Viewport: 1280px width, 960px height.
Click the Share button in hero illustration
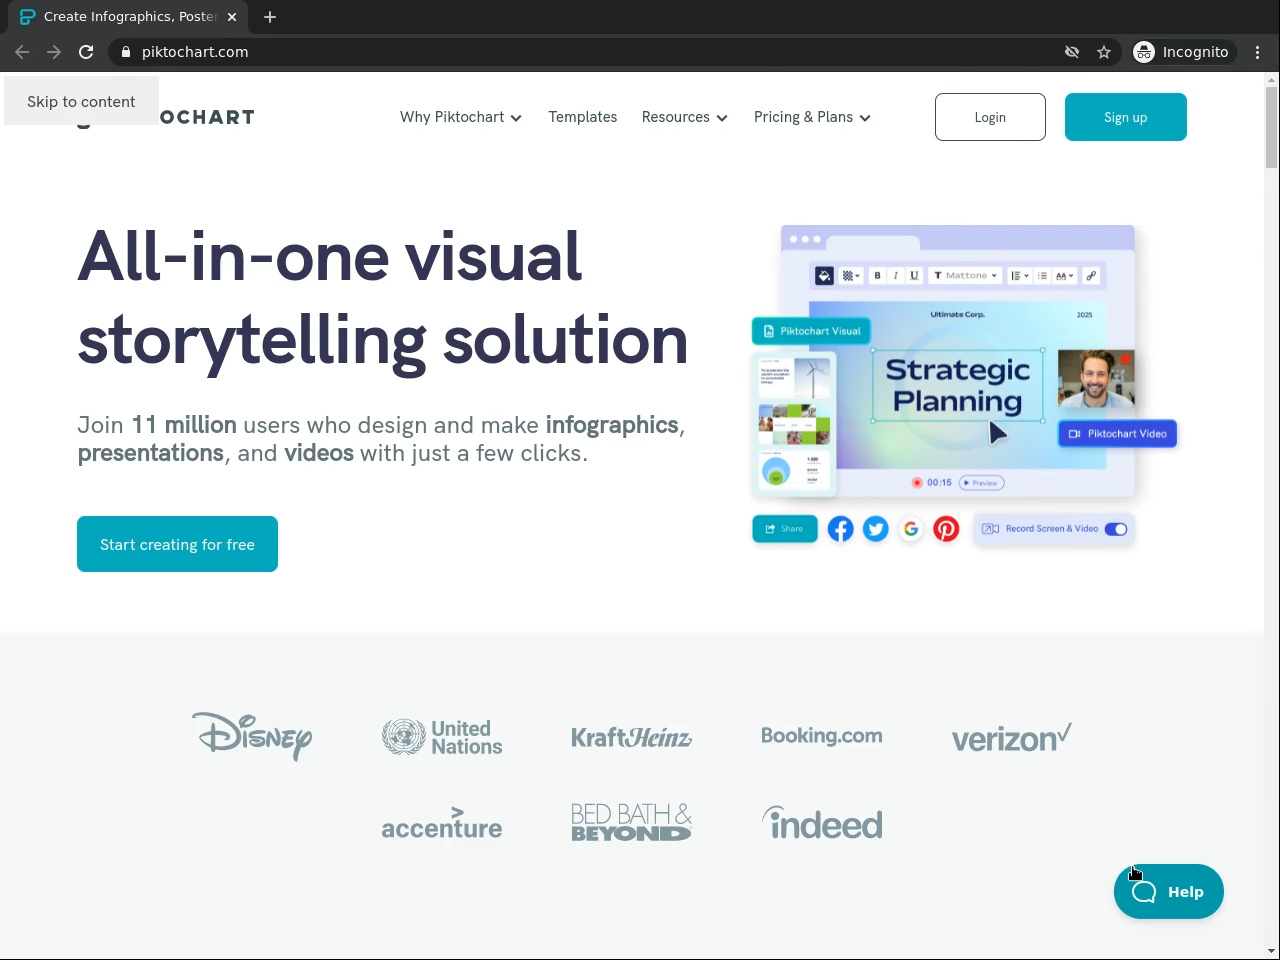pyautogui.click(x=785, y=529)
